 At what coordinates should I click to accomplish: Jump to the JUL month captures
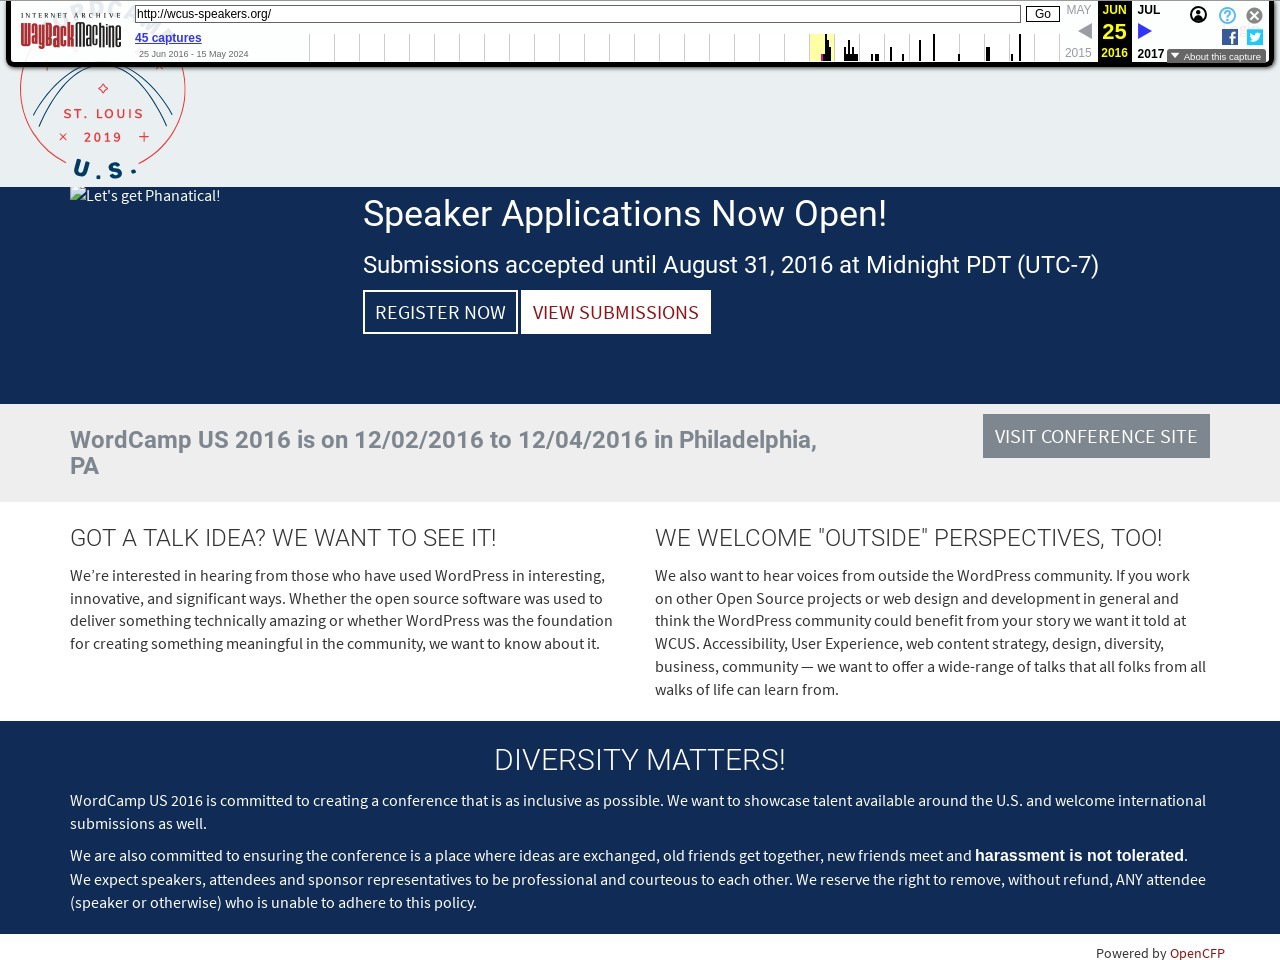(1149, 10)
